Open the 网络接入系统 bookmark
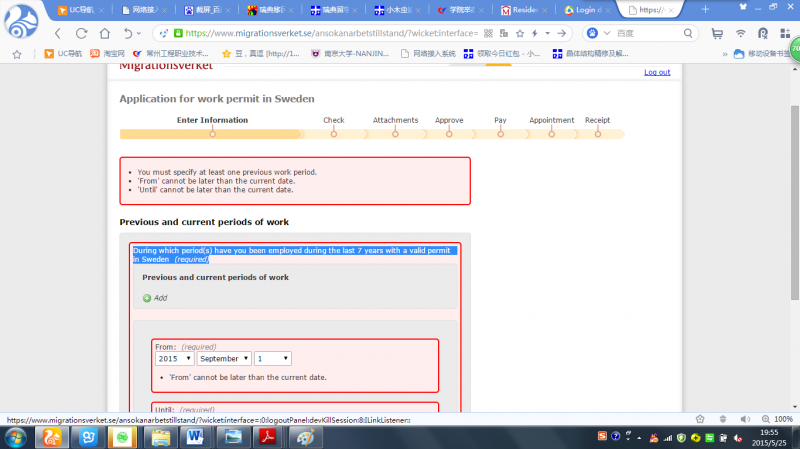Viewport: 800px width, 449px height. click(428, 54)
